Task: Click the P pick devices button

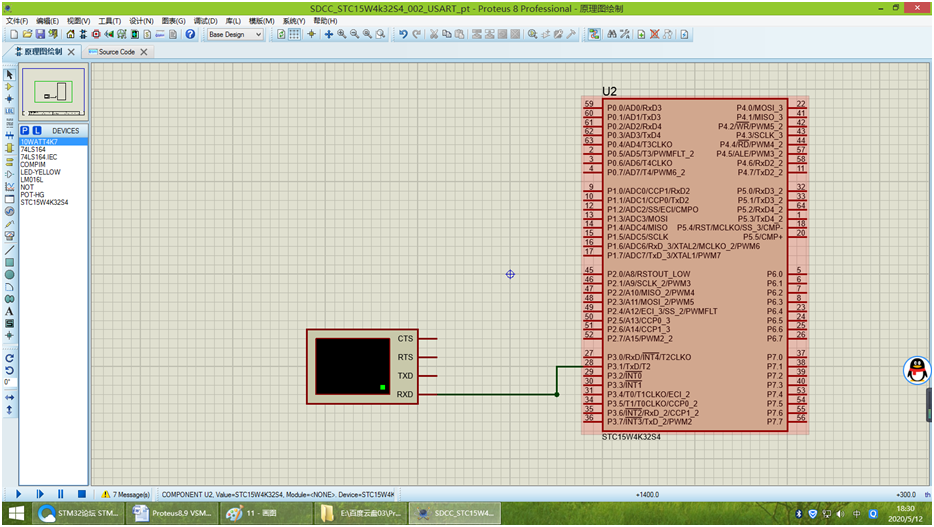Action: pos(25,130)
